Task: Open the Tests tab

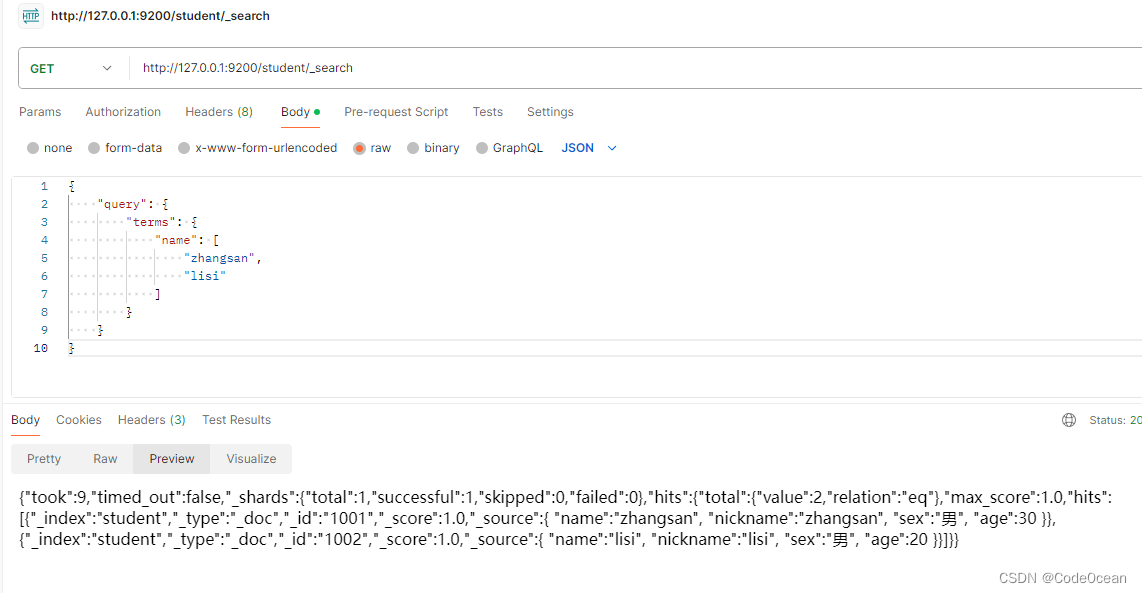Action: click(487, 111)
